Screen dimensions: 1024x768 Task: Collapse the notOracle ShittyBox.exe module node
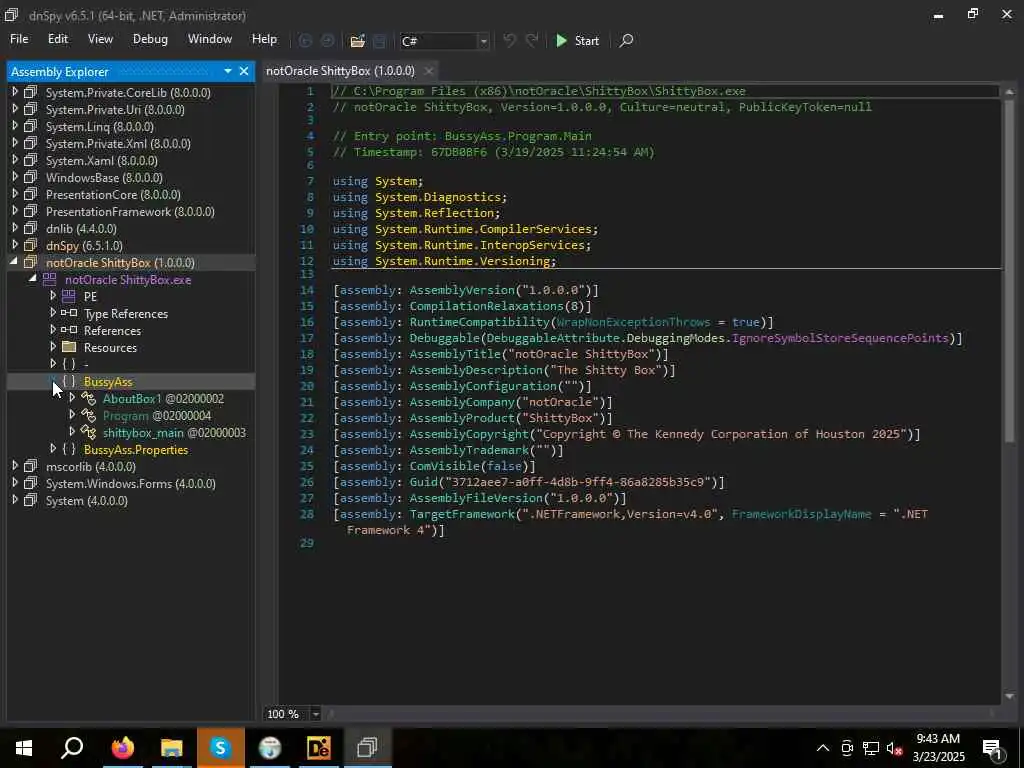click(x=33, y=279)
